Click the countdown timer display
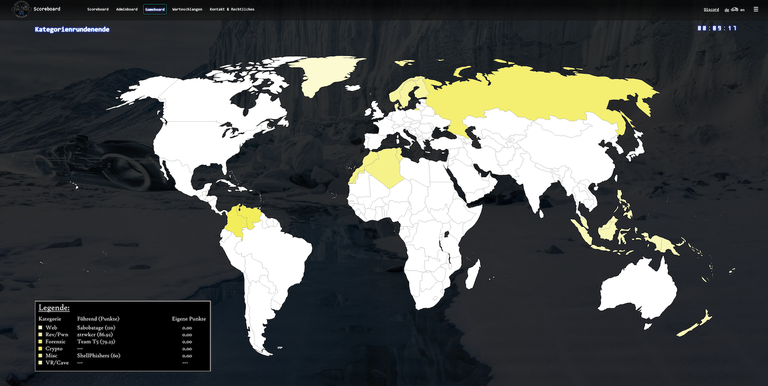Screen dimensions: 768x386 pyautogui.click(x=717, y=28)
